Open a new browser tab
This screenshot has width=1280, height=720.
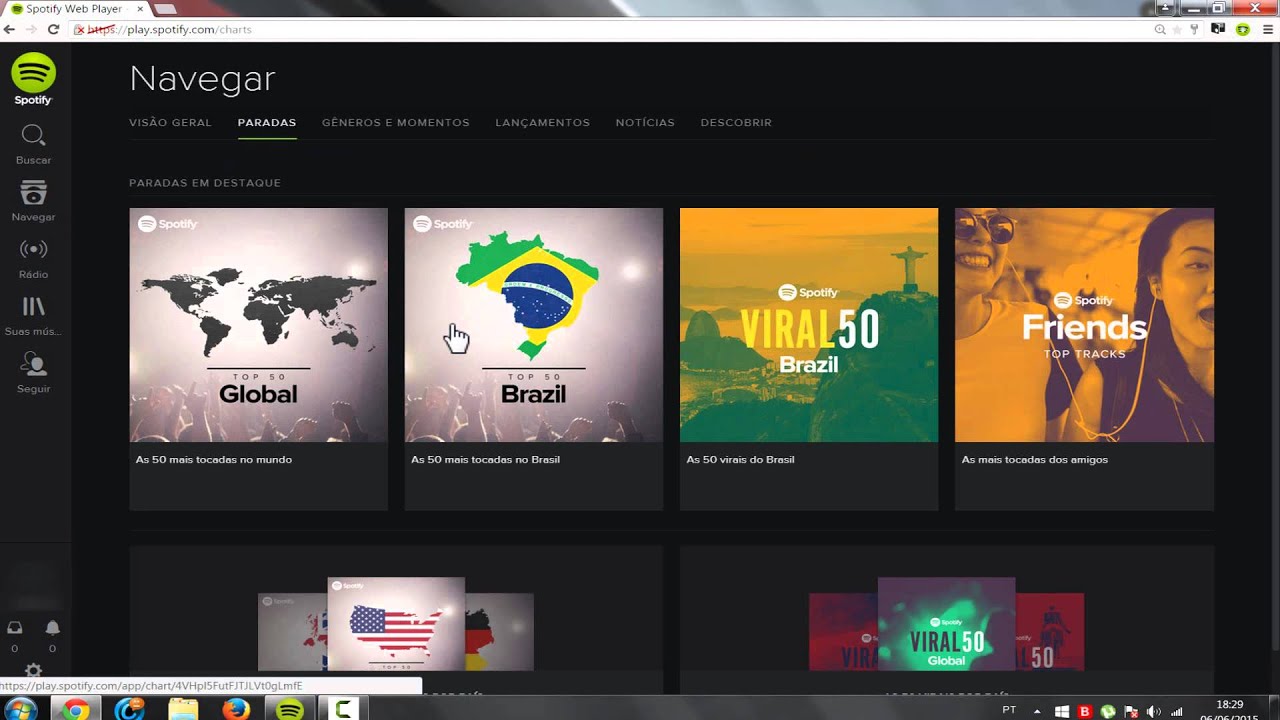(165, 9)
